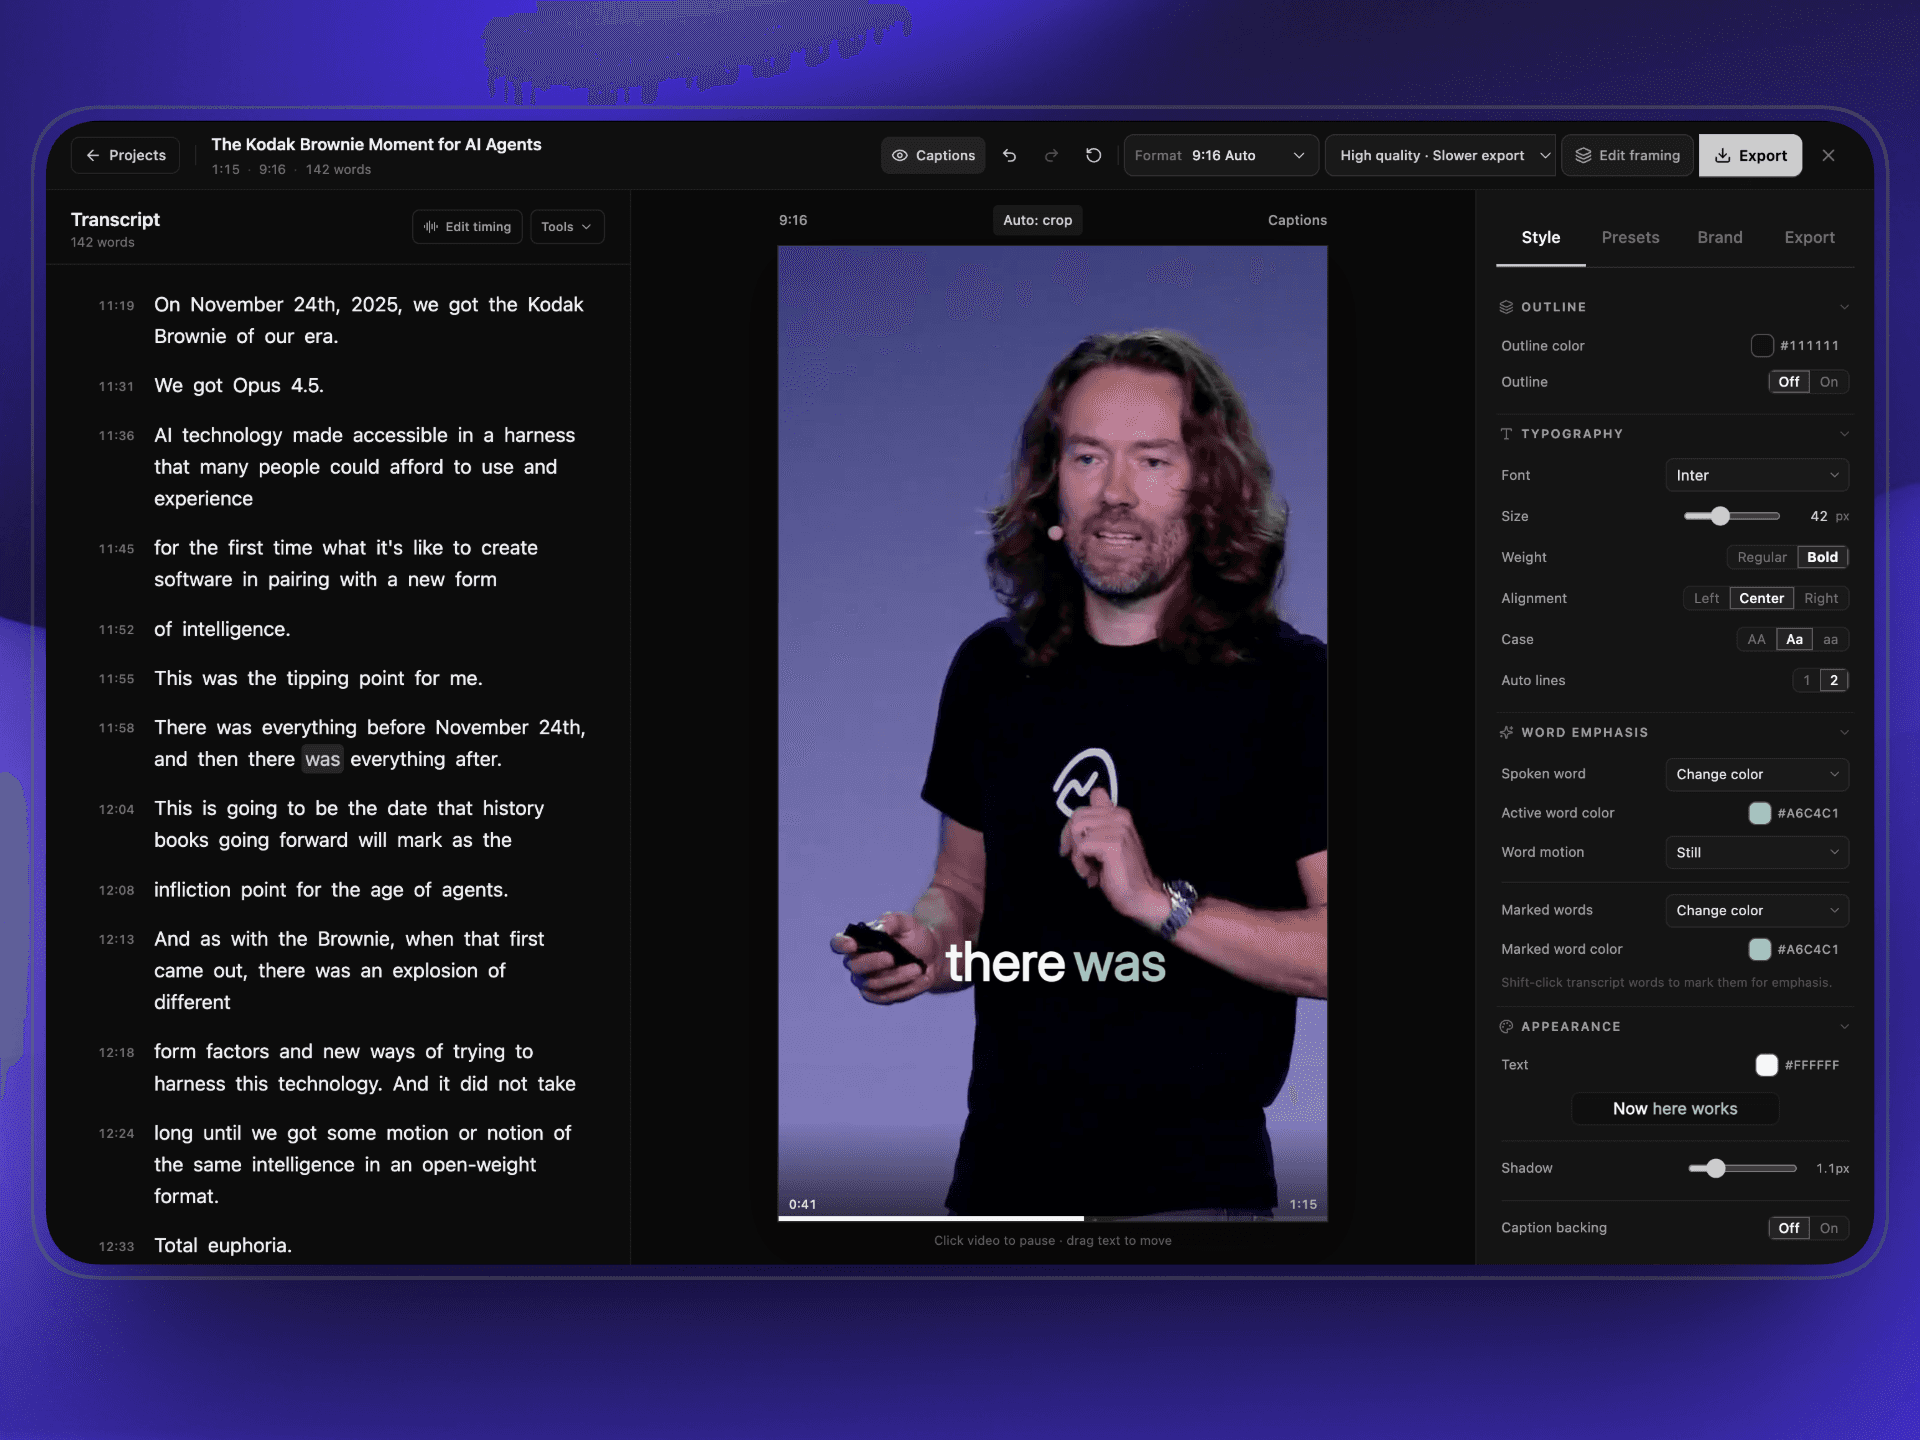1920x1440 pixels.
Task: Open the Tools dropdown
Action: point(567,227)
